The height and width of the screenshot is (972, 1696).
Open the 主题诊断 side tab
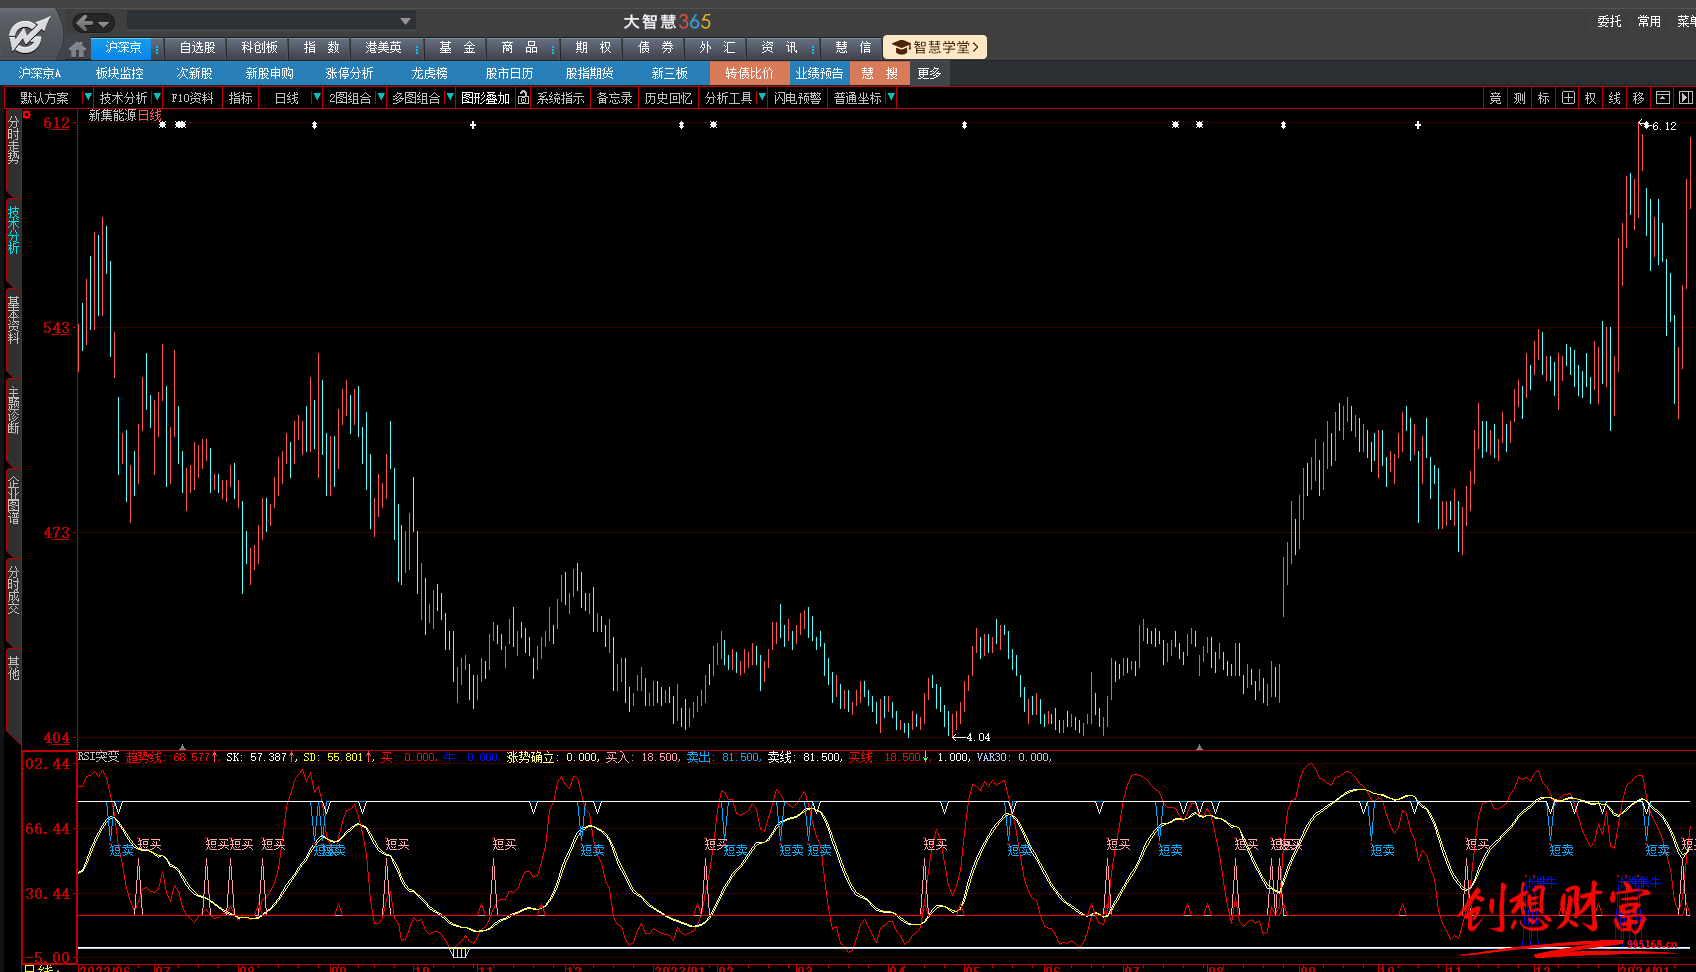[13, 411]
